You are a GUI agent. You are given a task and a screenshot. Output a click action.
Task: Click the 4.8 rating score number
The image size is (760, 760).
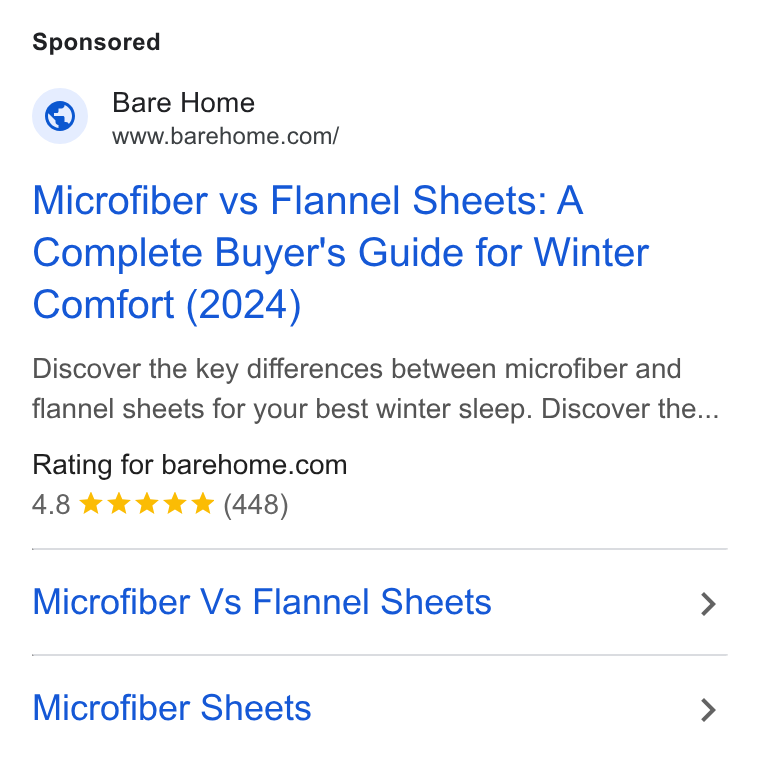[x=51, y=505]
